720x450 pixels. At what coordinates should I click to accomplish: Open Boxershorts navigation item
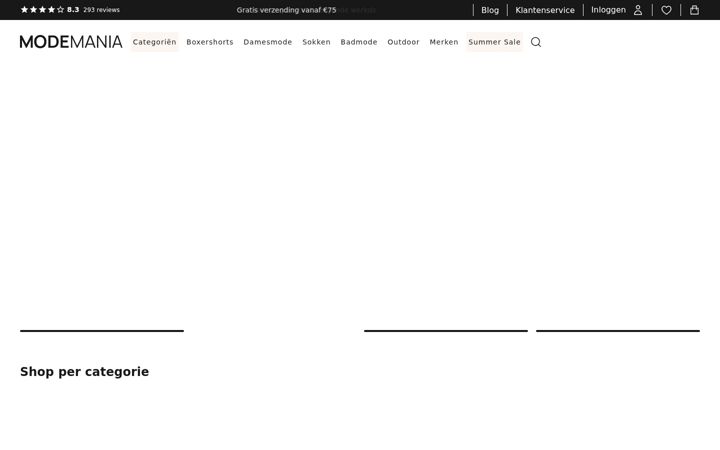[x=210, y=42]
